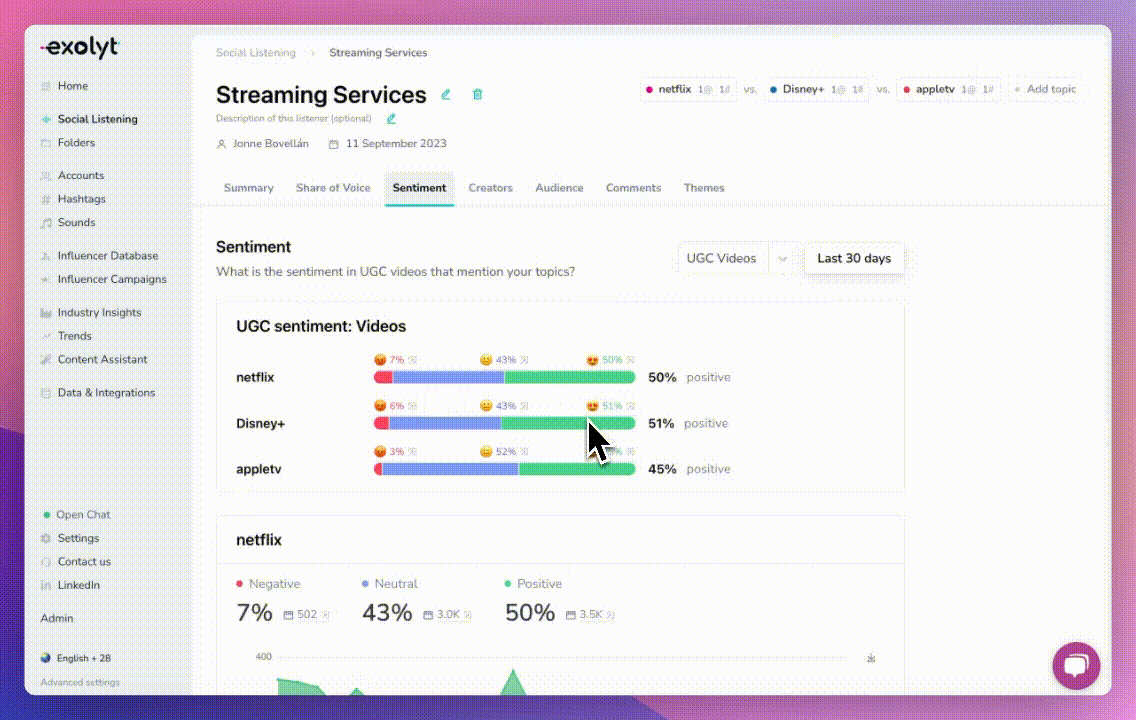Edit the Streaming Services title pencil icon
The width and height of the screenshot is (1136, 720).
click(x=446, y=94)
